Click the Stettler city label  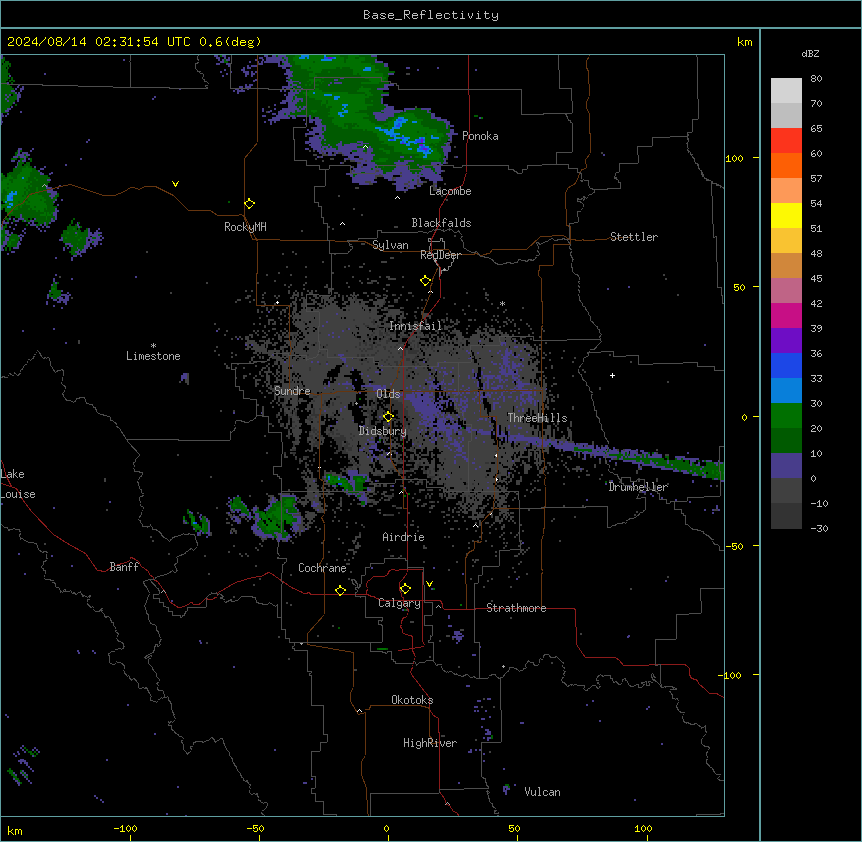point(634,237)
